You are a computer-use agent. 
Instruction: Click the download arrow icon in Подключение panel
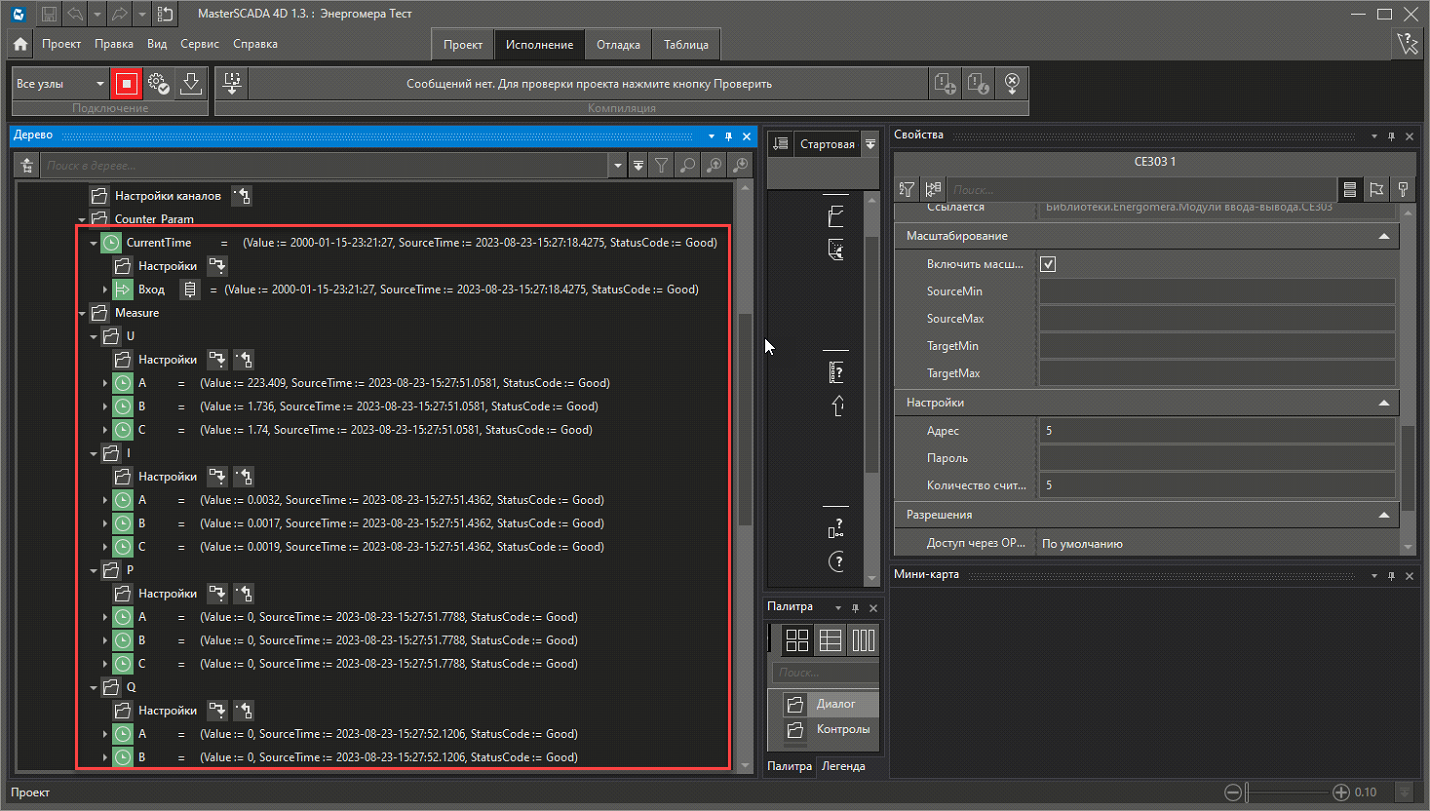pos(190,82)
